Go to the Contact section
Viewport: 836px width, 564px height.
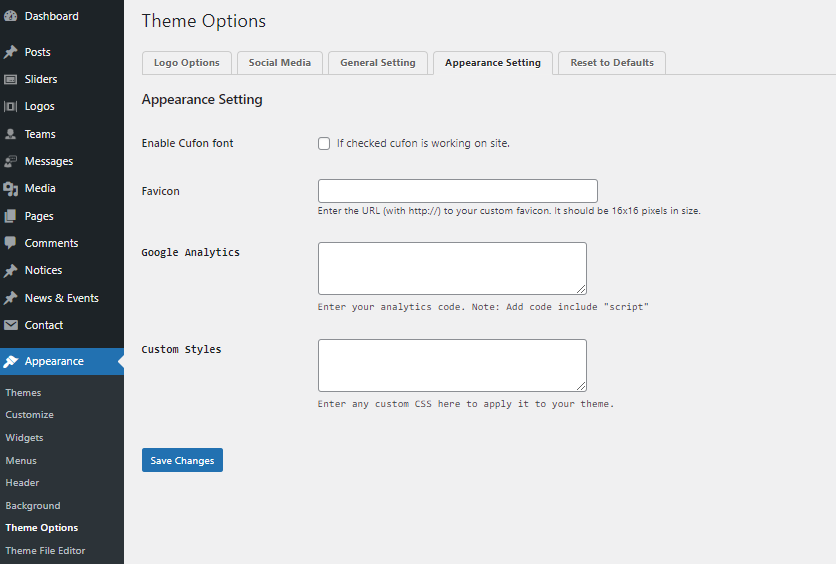click(x=44, y=325)
